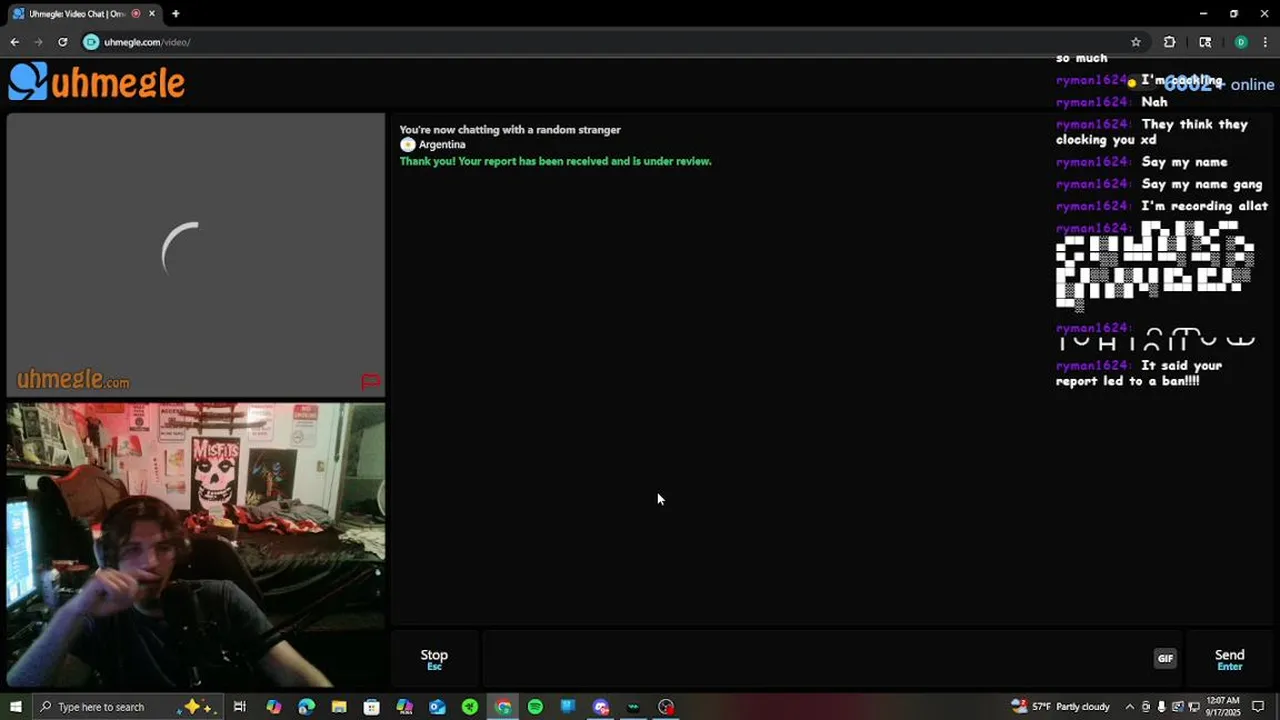Click chat message "I'm recording allat"
The height and width of the screenshot is (720, 1280).
(1204, 206)
